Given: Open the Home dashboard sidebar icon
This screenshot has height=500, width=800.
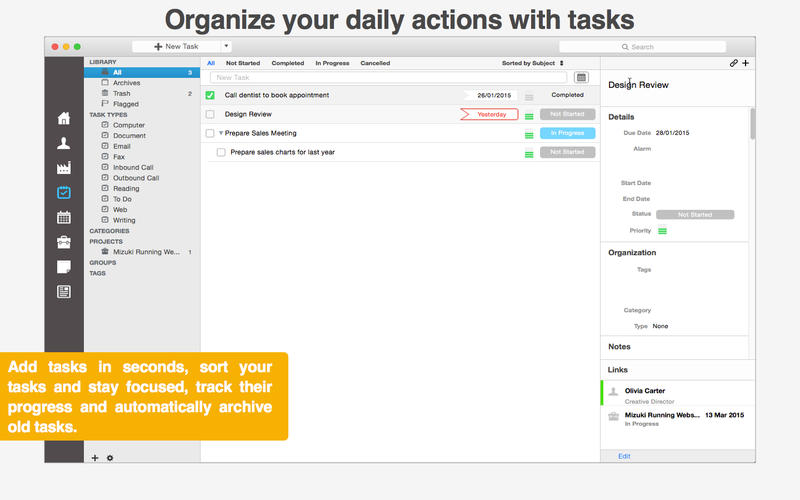Looking at the screenshot, I should click(x=64, y=118).
